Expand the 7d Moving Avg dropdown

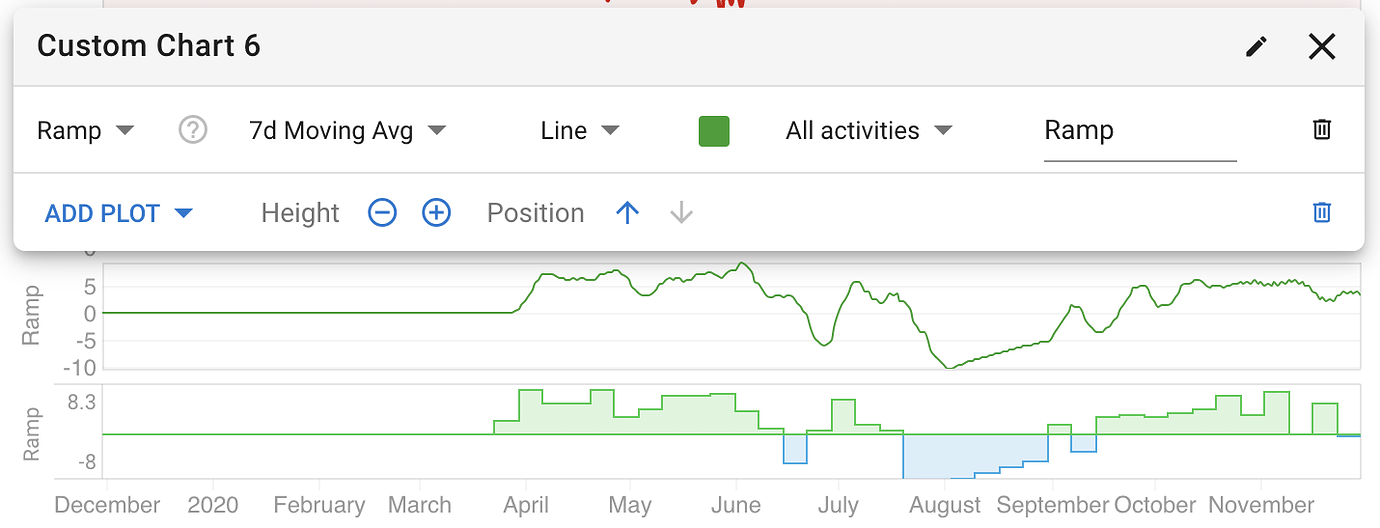point(346,131)
